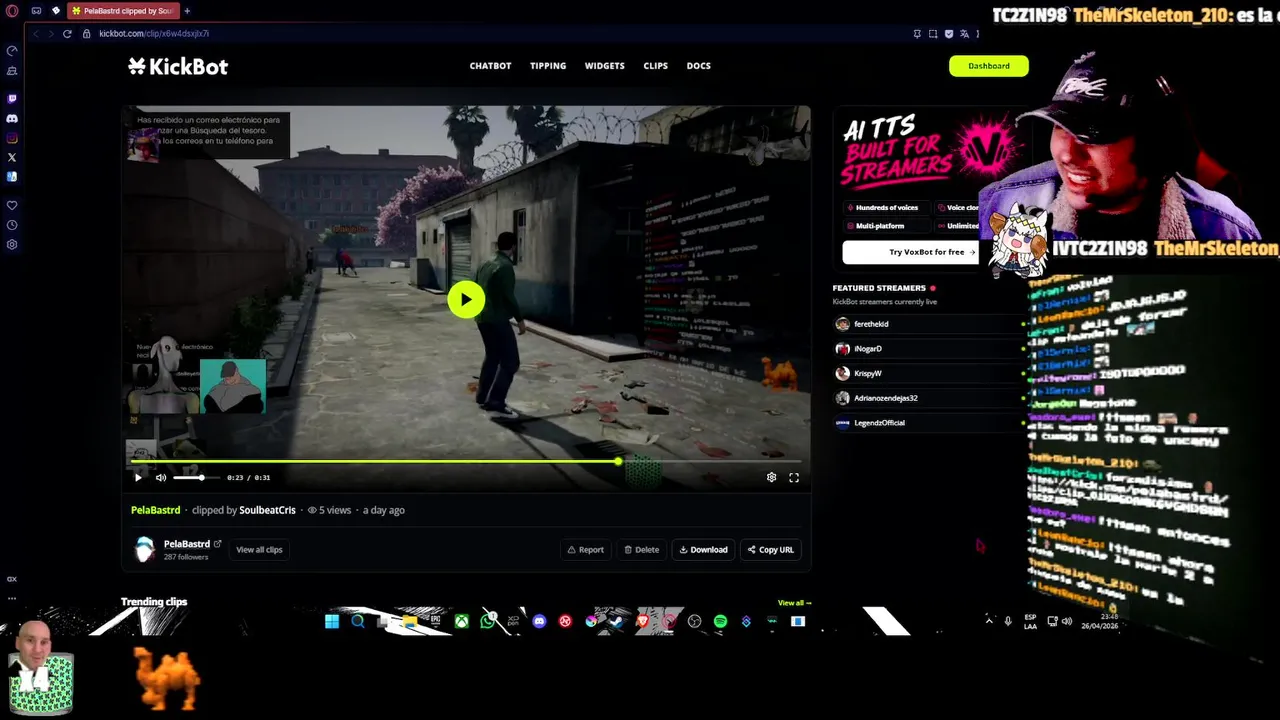The image size is (1280, 720).
Task: Open Brave browser in taskbar
Action: coord(643,622)
